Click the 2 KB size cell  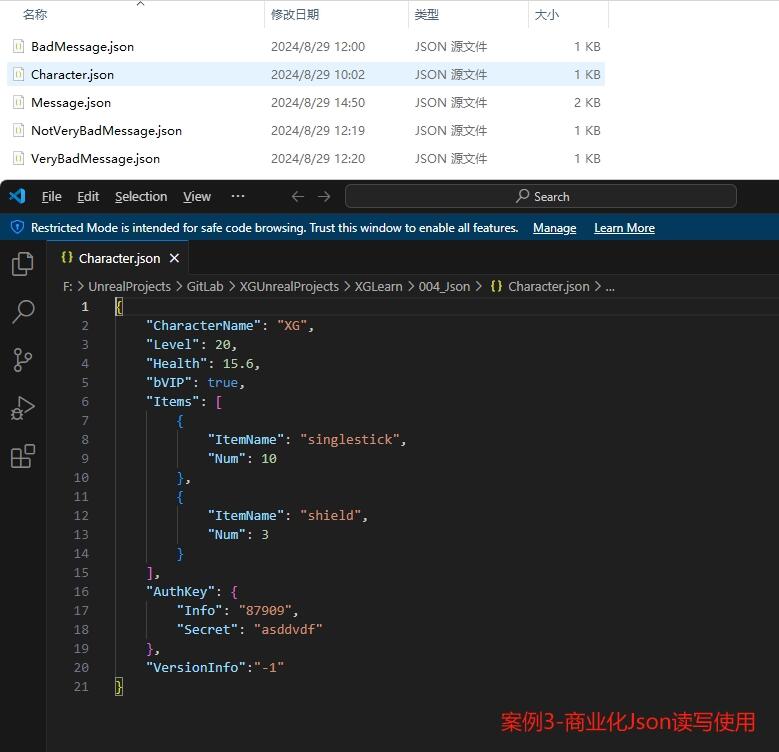(587, 103)
